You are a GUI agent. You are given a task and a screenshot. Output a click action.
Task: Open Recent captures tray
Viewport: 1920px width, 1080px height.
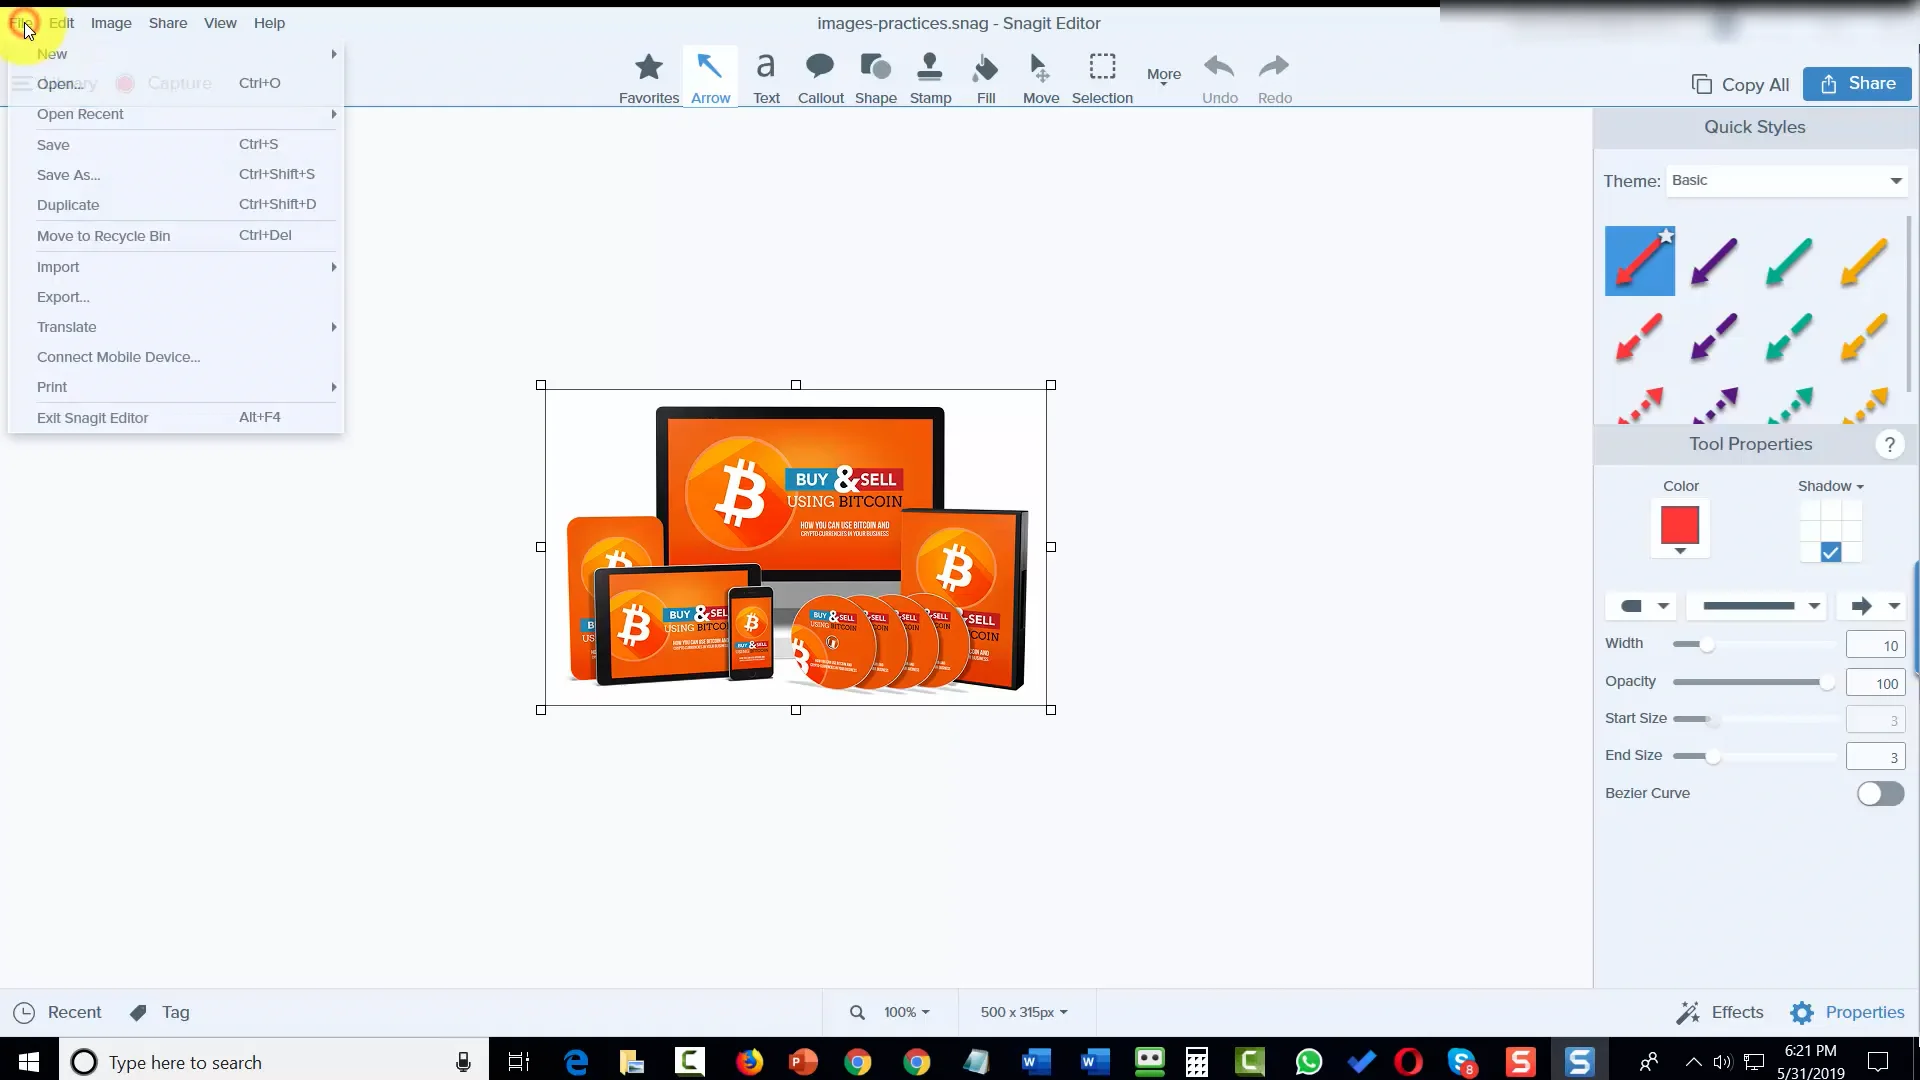point(58,1012)
